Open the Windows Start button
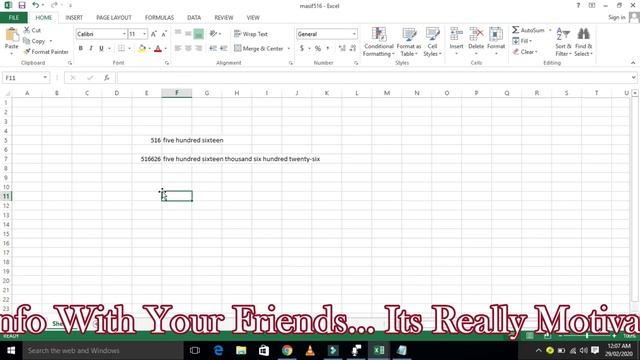The height and width of the screenshot is (360, 640). click(x=11, y=350)
